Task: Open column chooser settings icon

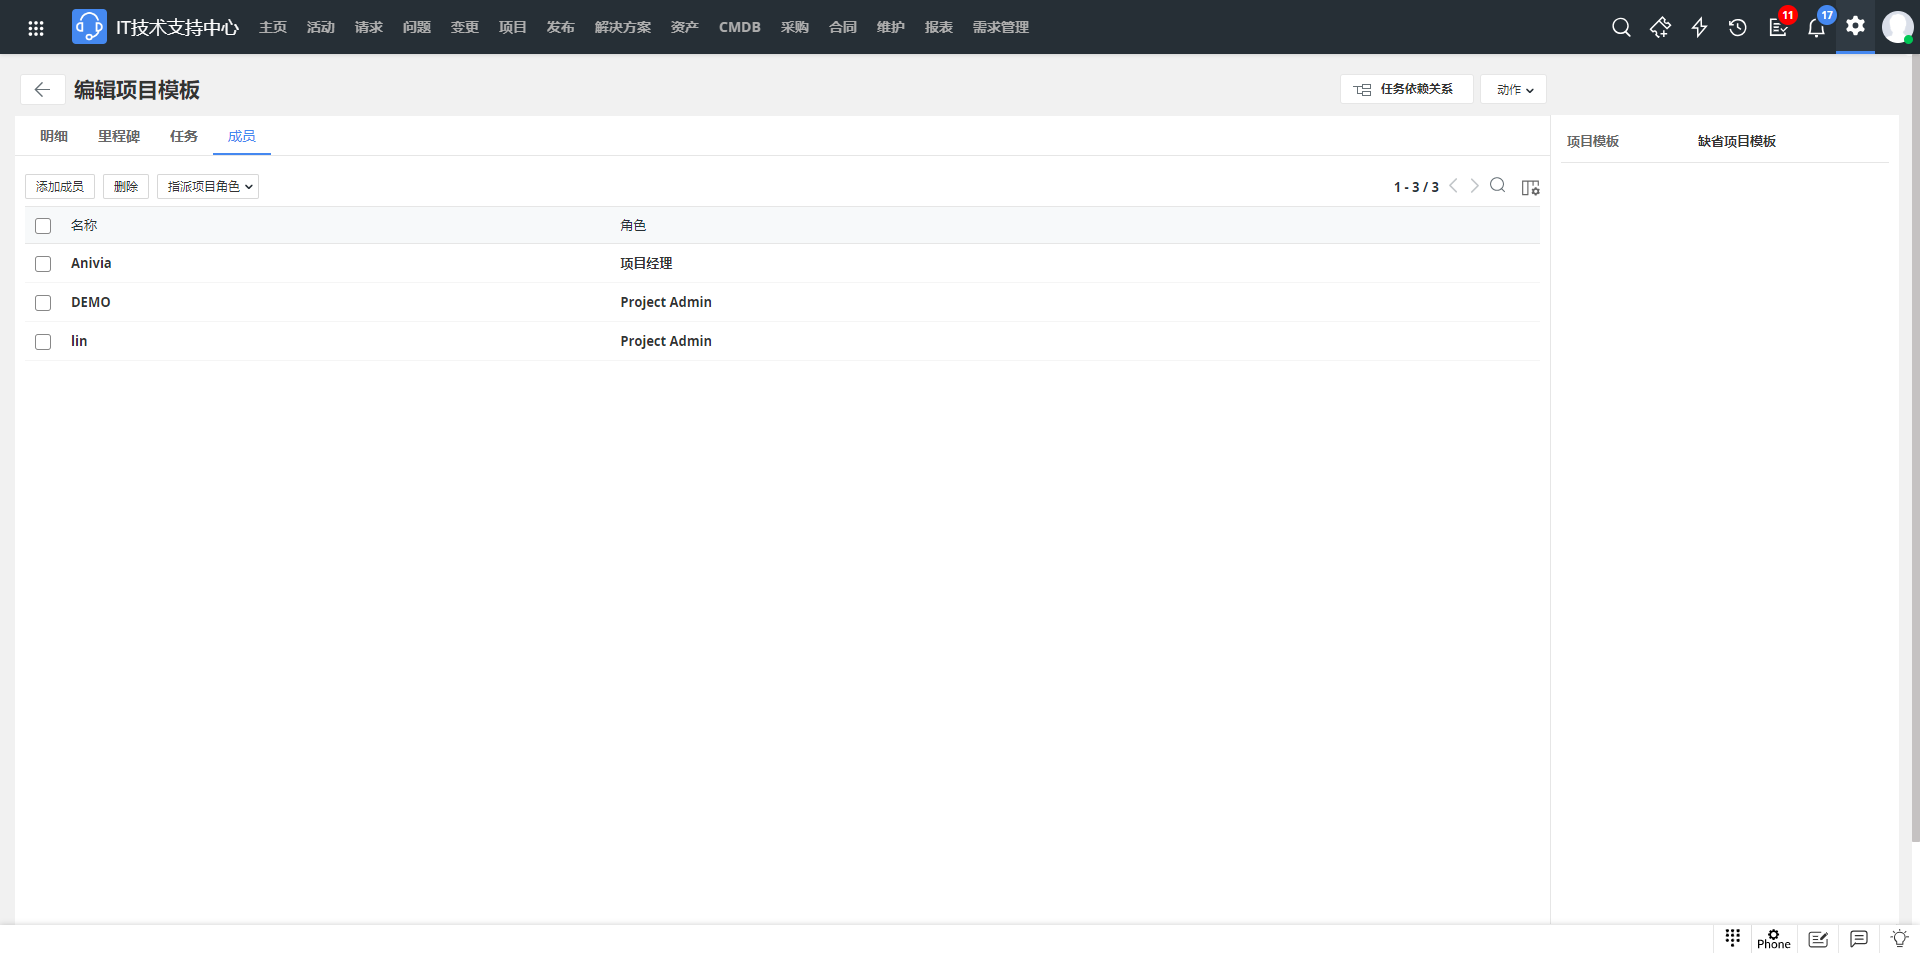Action: click(x=1530, y=187)
